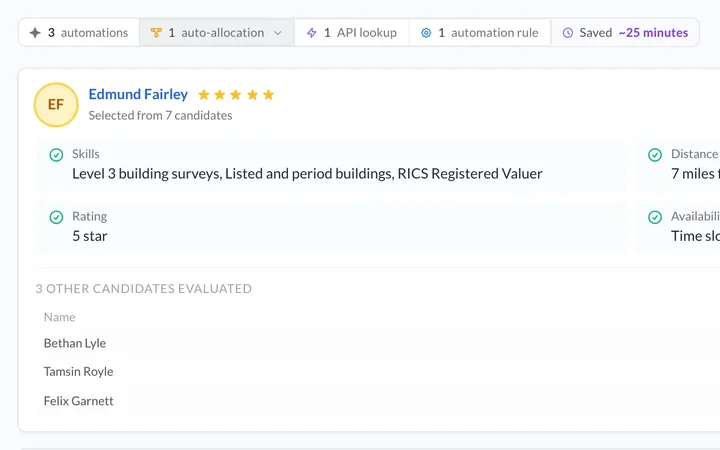Open the 3 automations tab

(x=79, y=33)
